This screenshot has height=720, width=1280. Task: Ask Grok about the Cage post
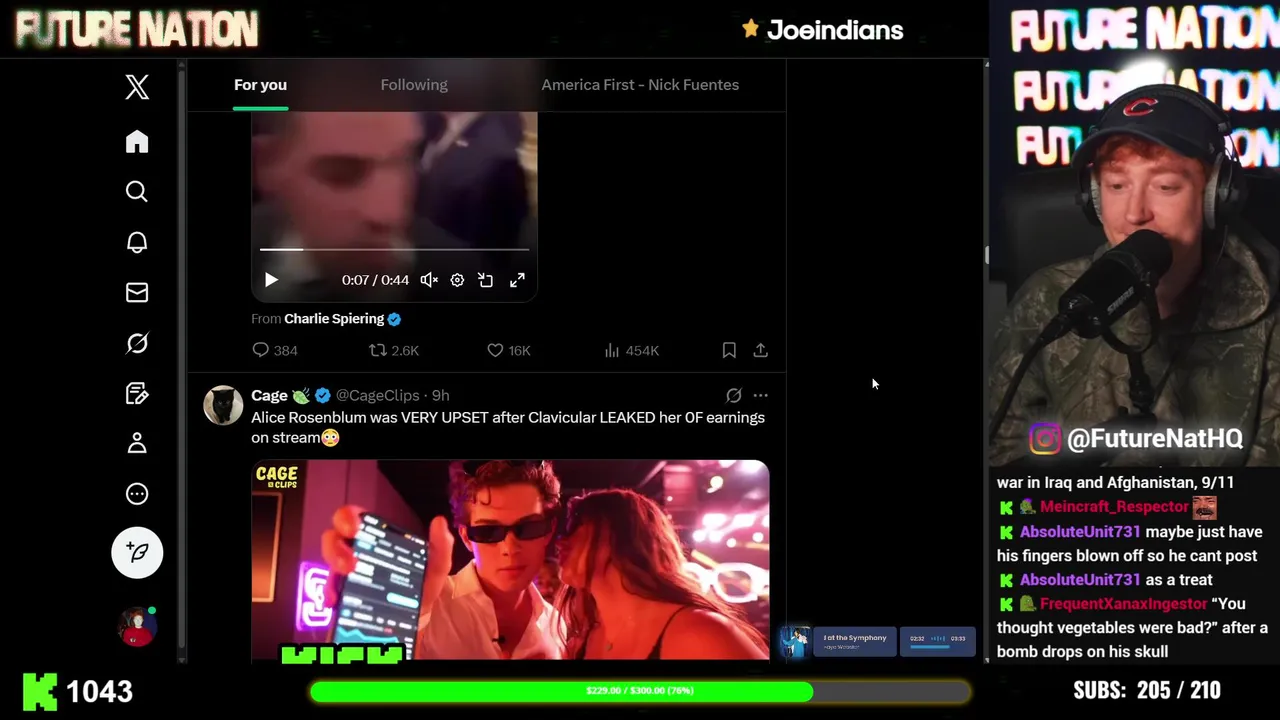point(733,395)
